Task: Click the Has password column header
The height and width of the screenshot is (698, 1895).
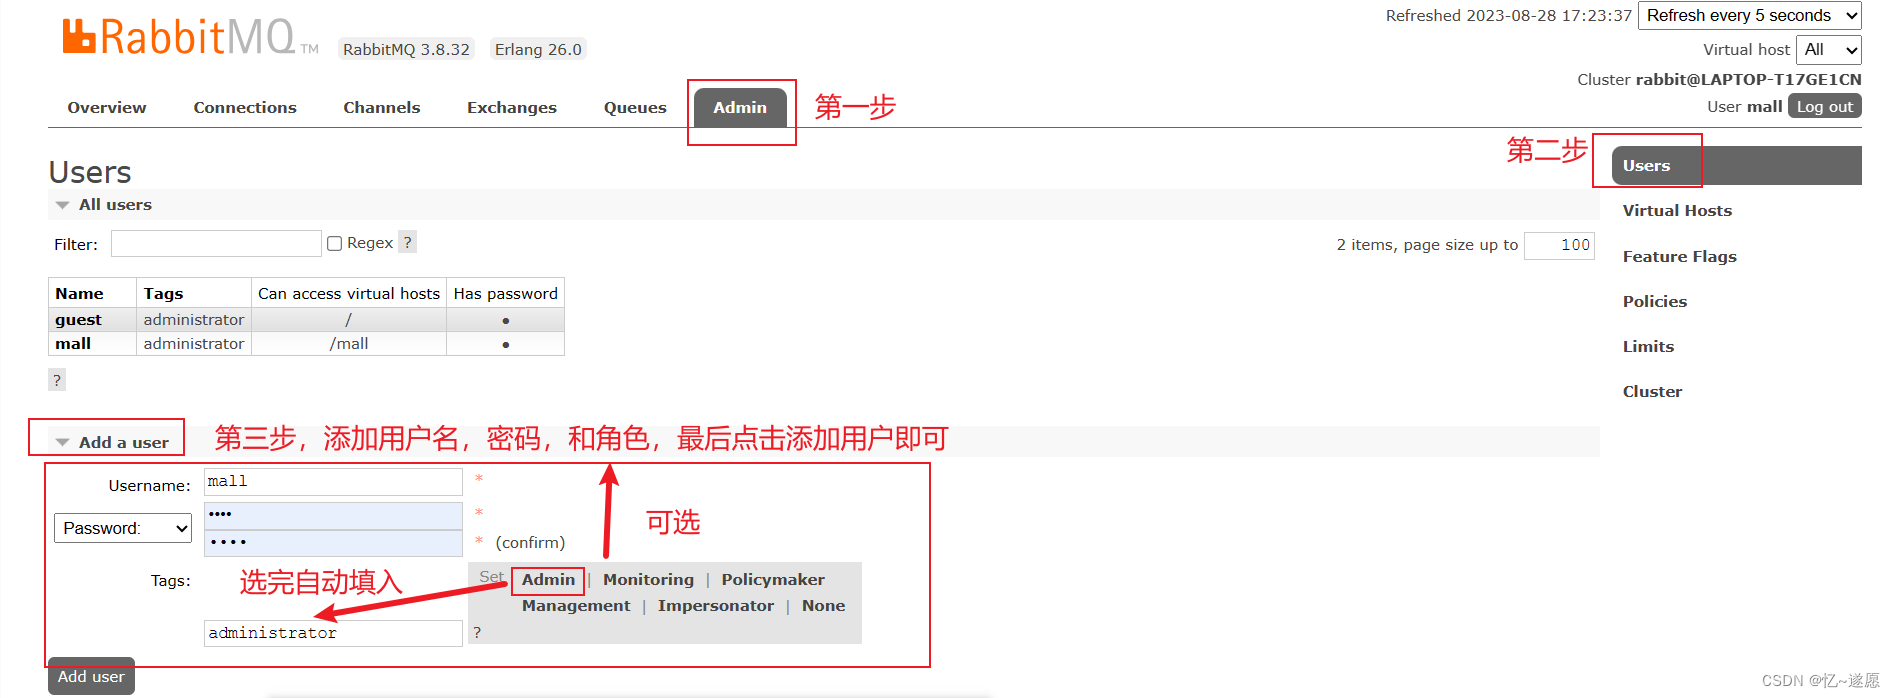Action: (506, 294)
